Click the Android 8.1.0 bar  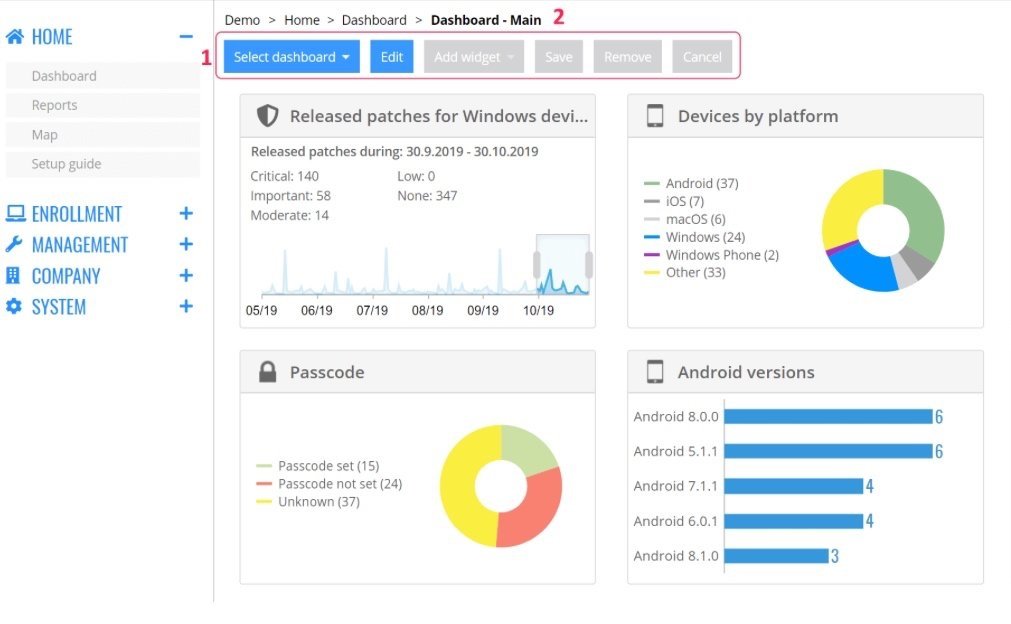point(776,555)
